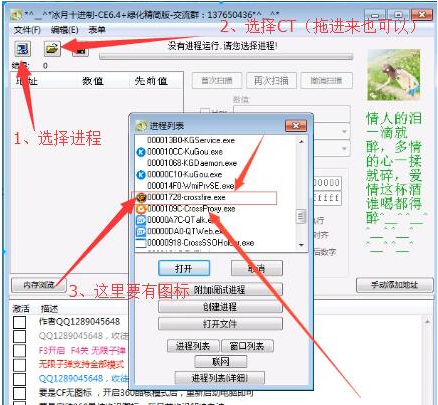Click the 激活 column header

click(x=21, y=309)
